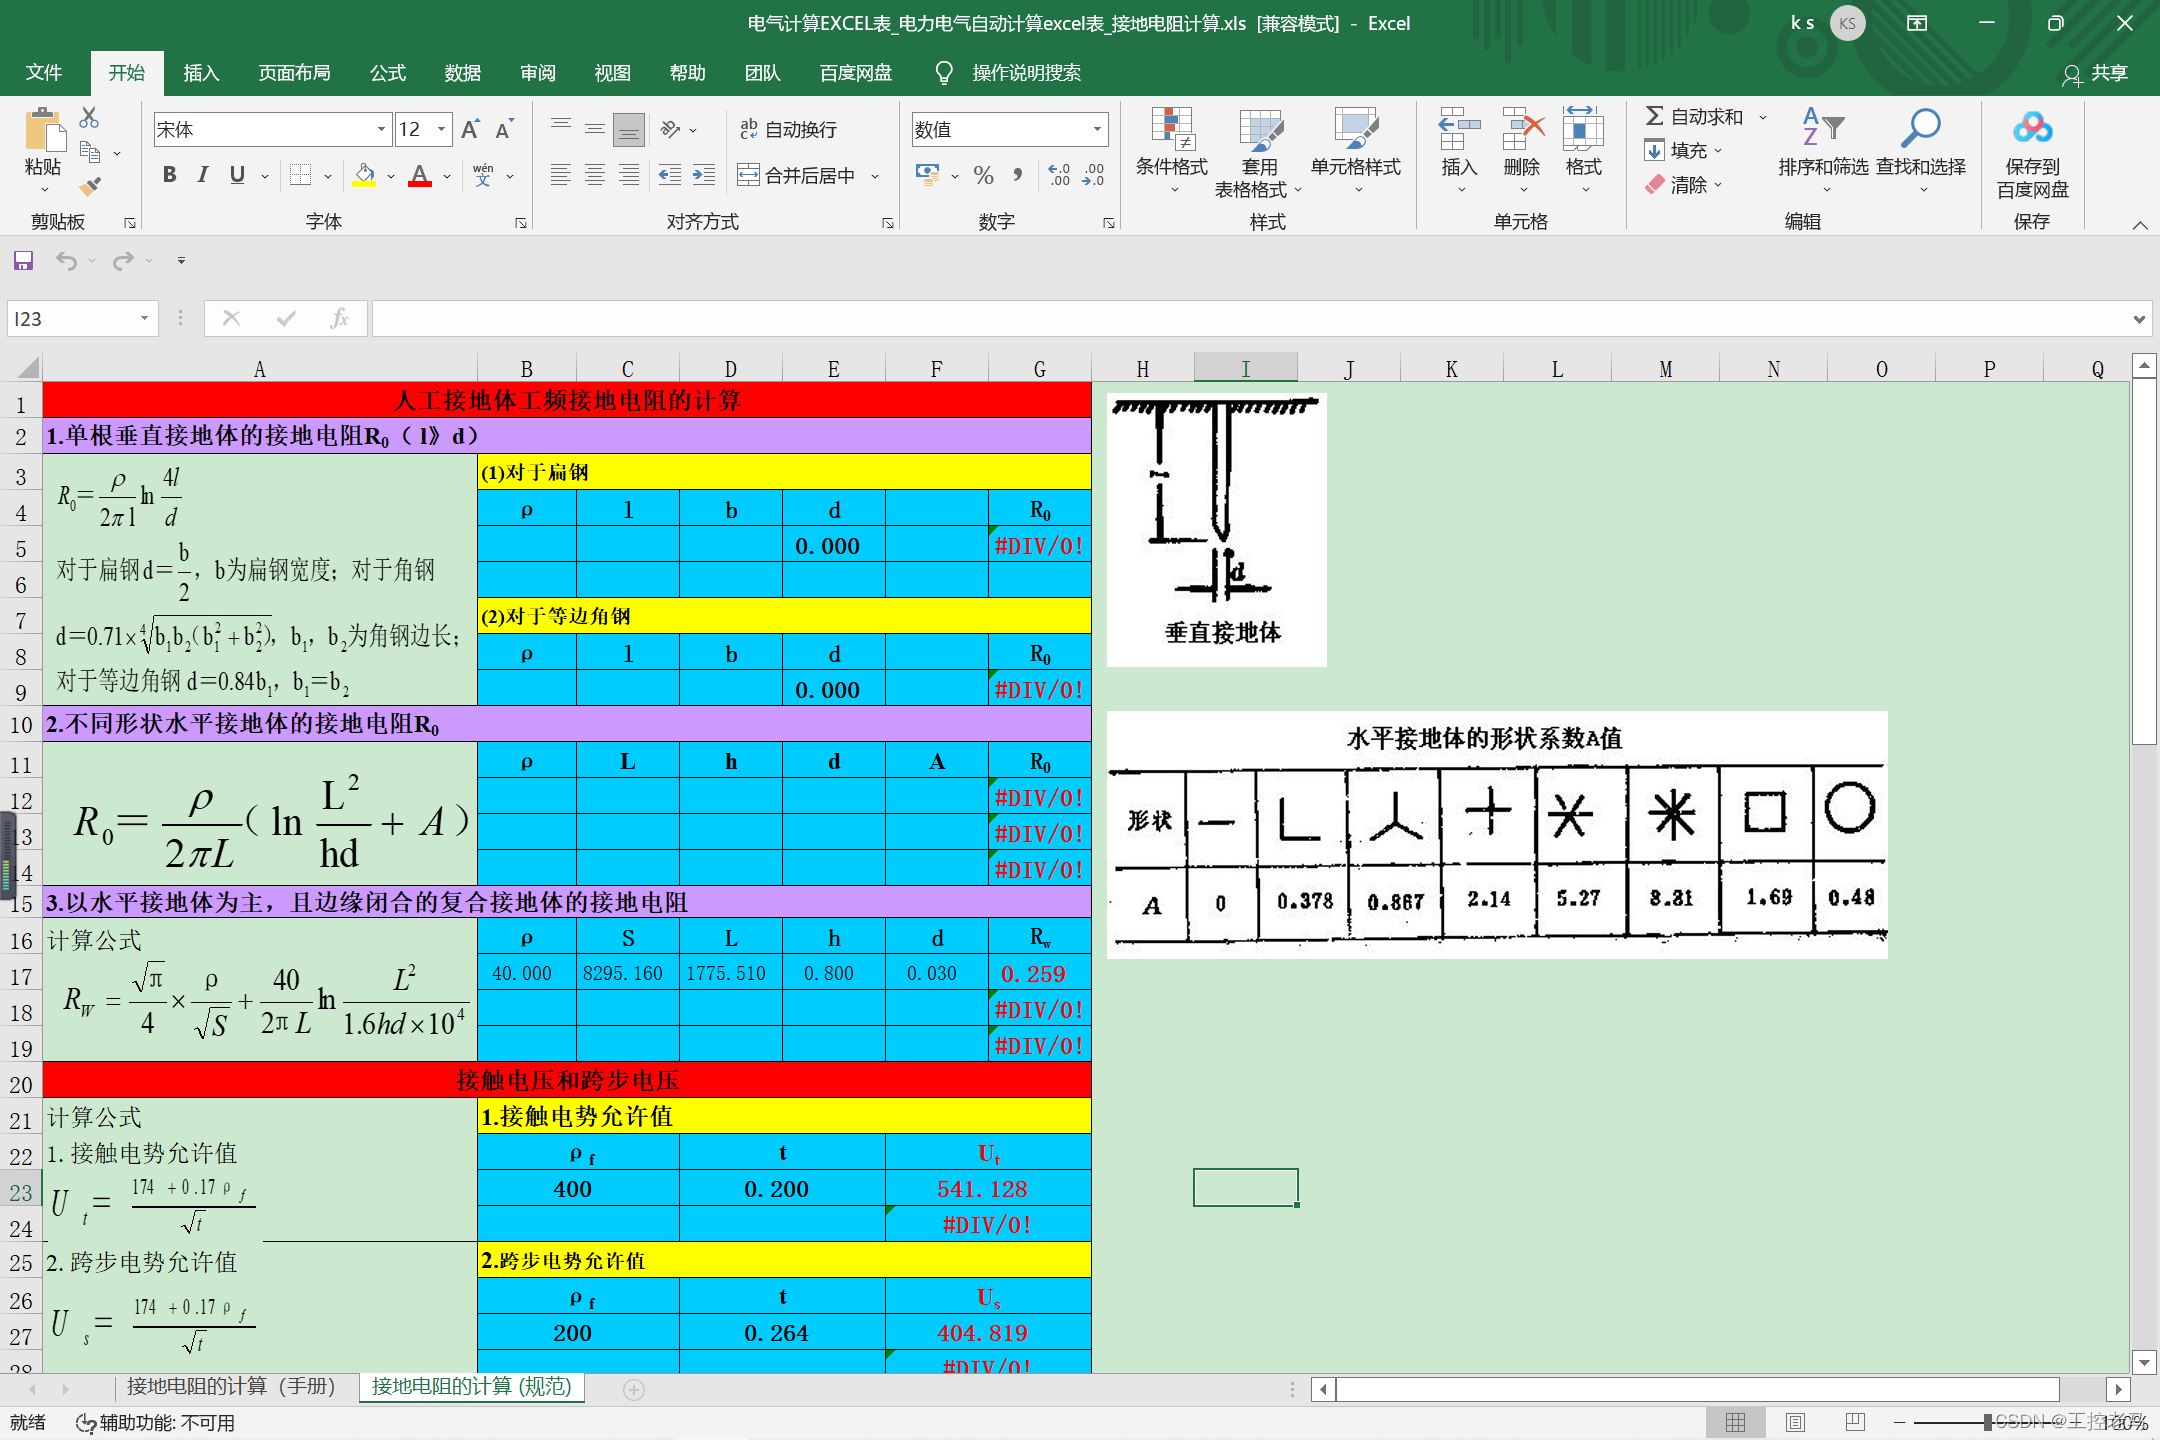Expand the number format combo box
The image size is (2160, 1440).
click(x=1097, y=129)
